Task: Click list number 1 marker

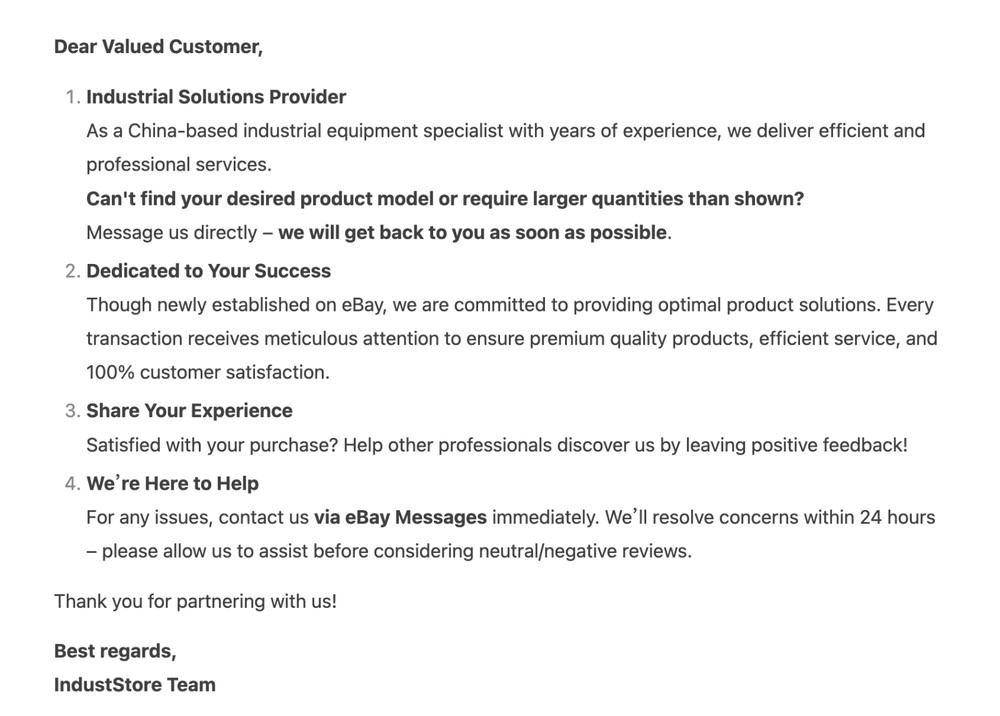Action: pos(71,97)
